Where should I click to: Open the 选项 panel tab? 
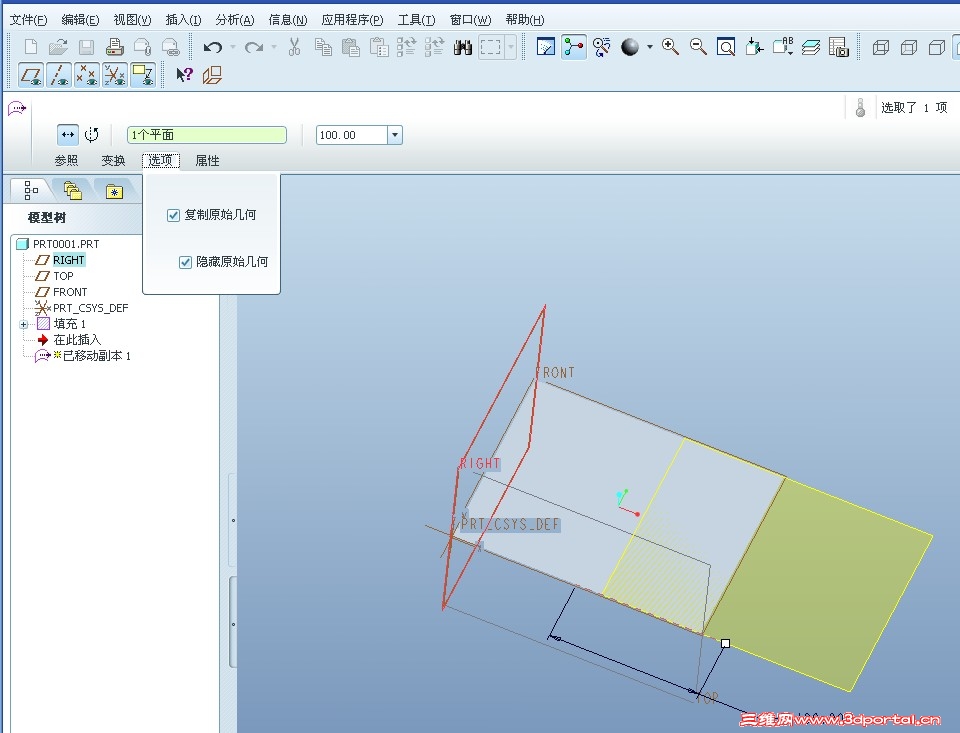[x=160, y=160]
